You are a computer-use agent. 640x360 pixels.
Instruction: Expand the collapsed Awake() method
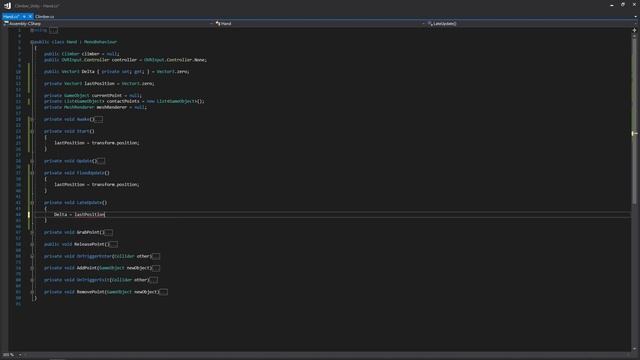(x=32, y=119)
